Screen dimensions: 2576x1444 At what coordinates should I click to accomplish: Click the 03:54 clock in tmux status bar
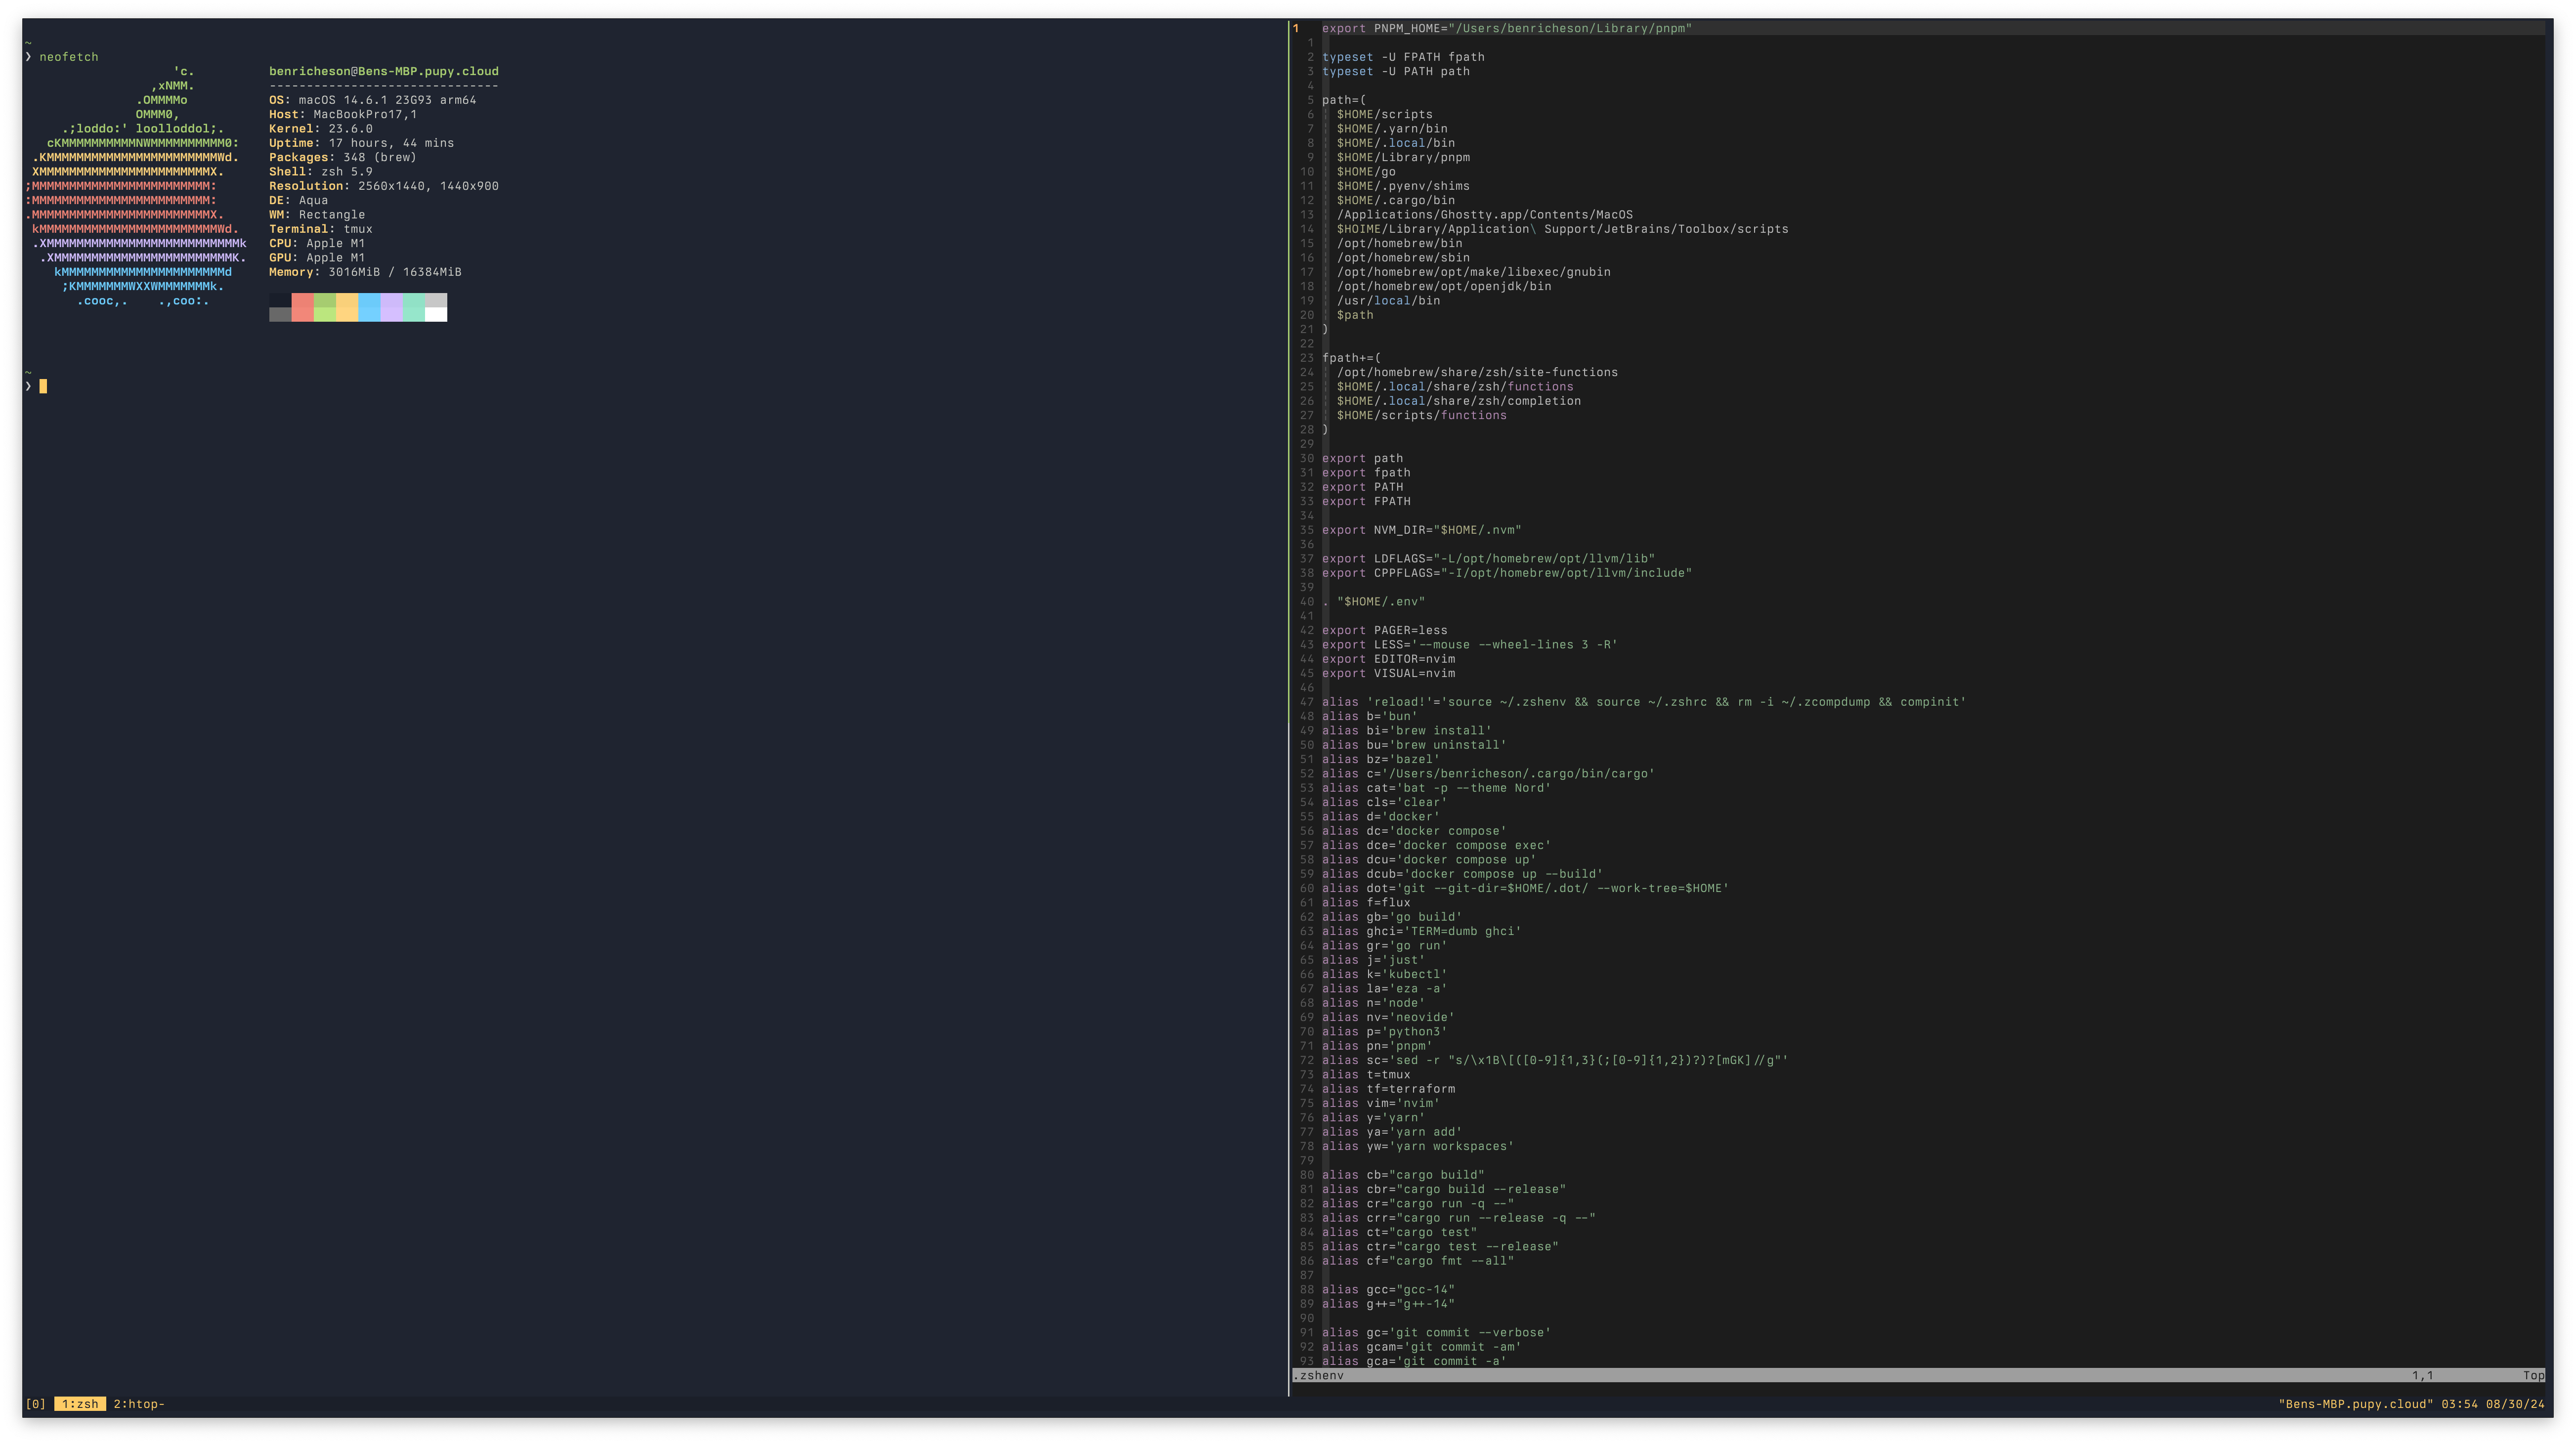(2459, 1404)
